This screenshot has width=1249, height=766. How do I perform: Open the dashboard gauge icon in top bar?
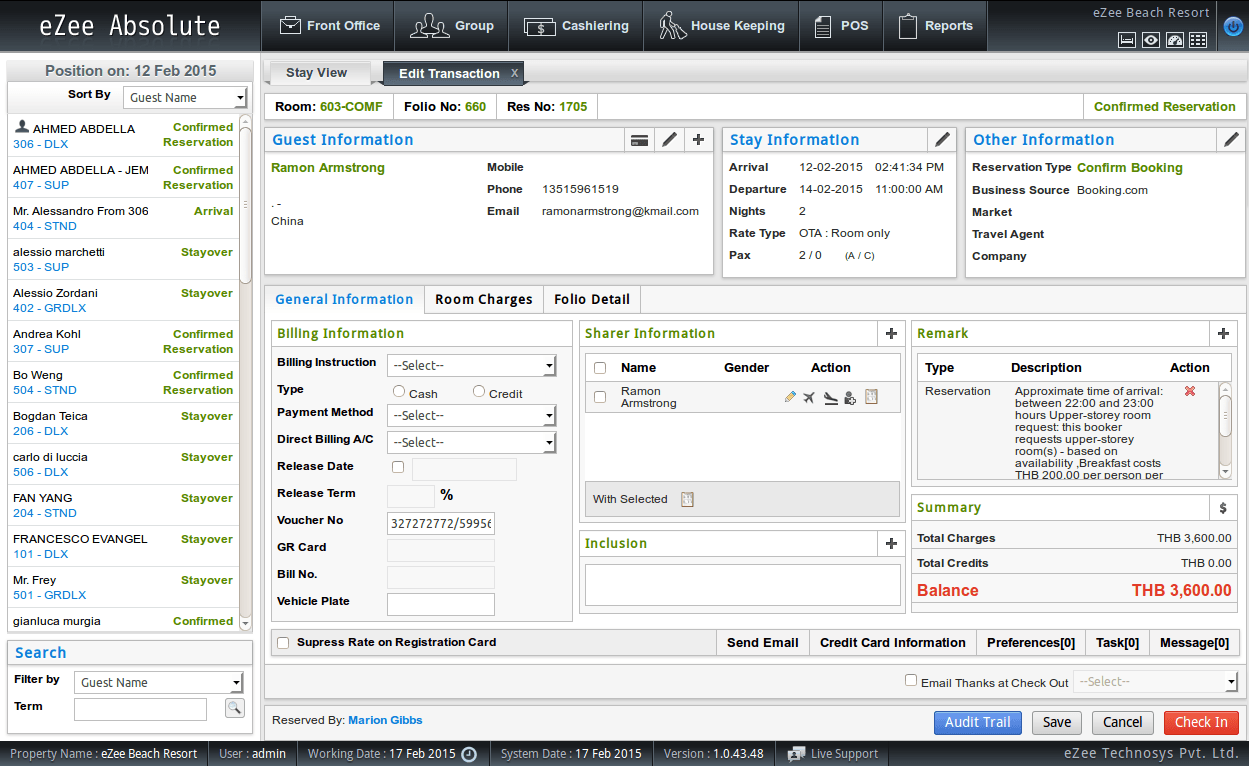pos(1175,40)
